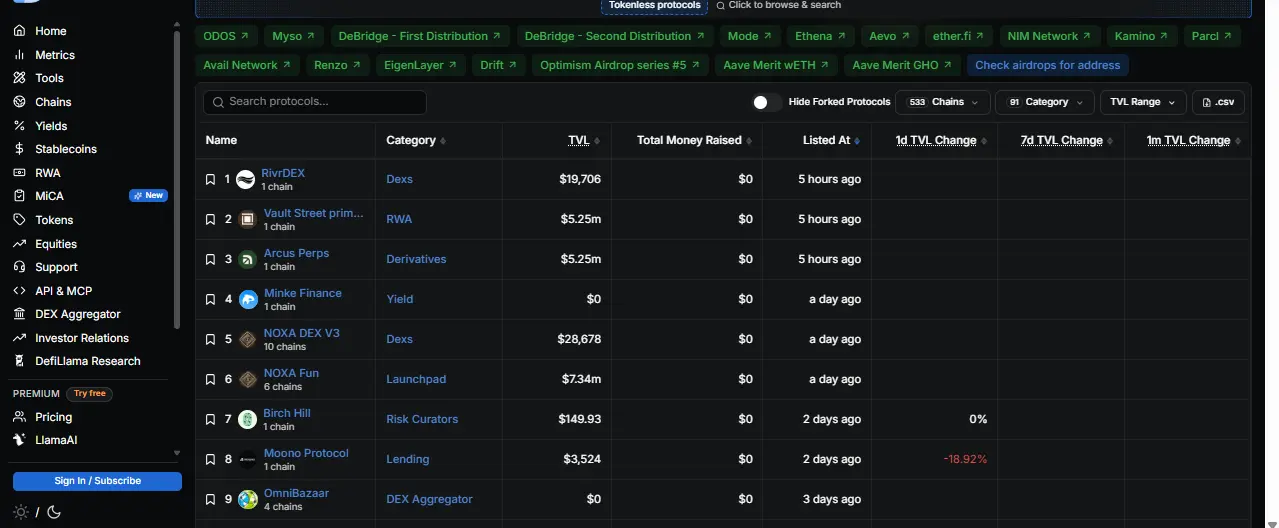Switch to light theme sun icon
1279x528 pixels.
point(20,512)
